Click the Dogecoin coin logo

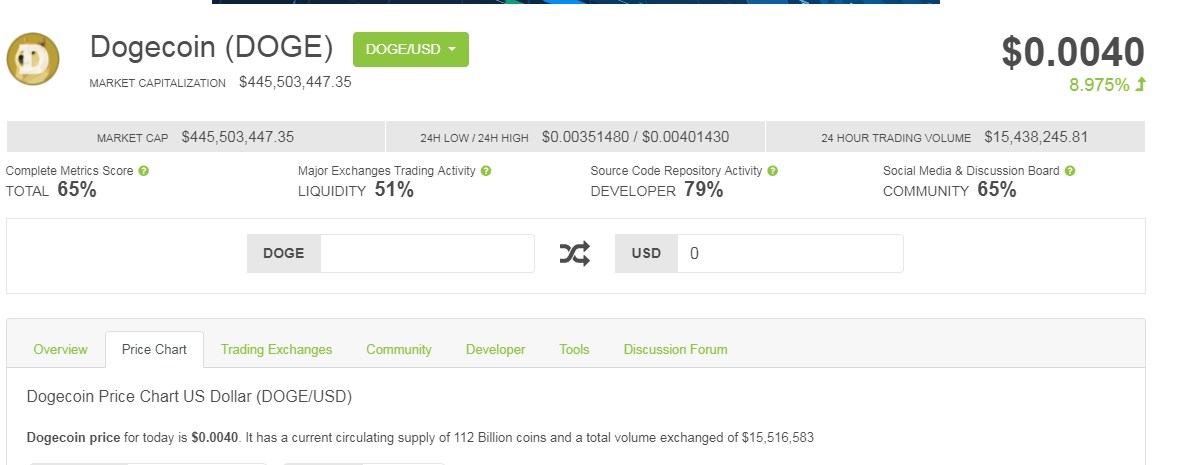pos(33,60)
